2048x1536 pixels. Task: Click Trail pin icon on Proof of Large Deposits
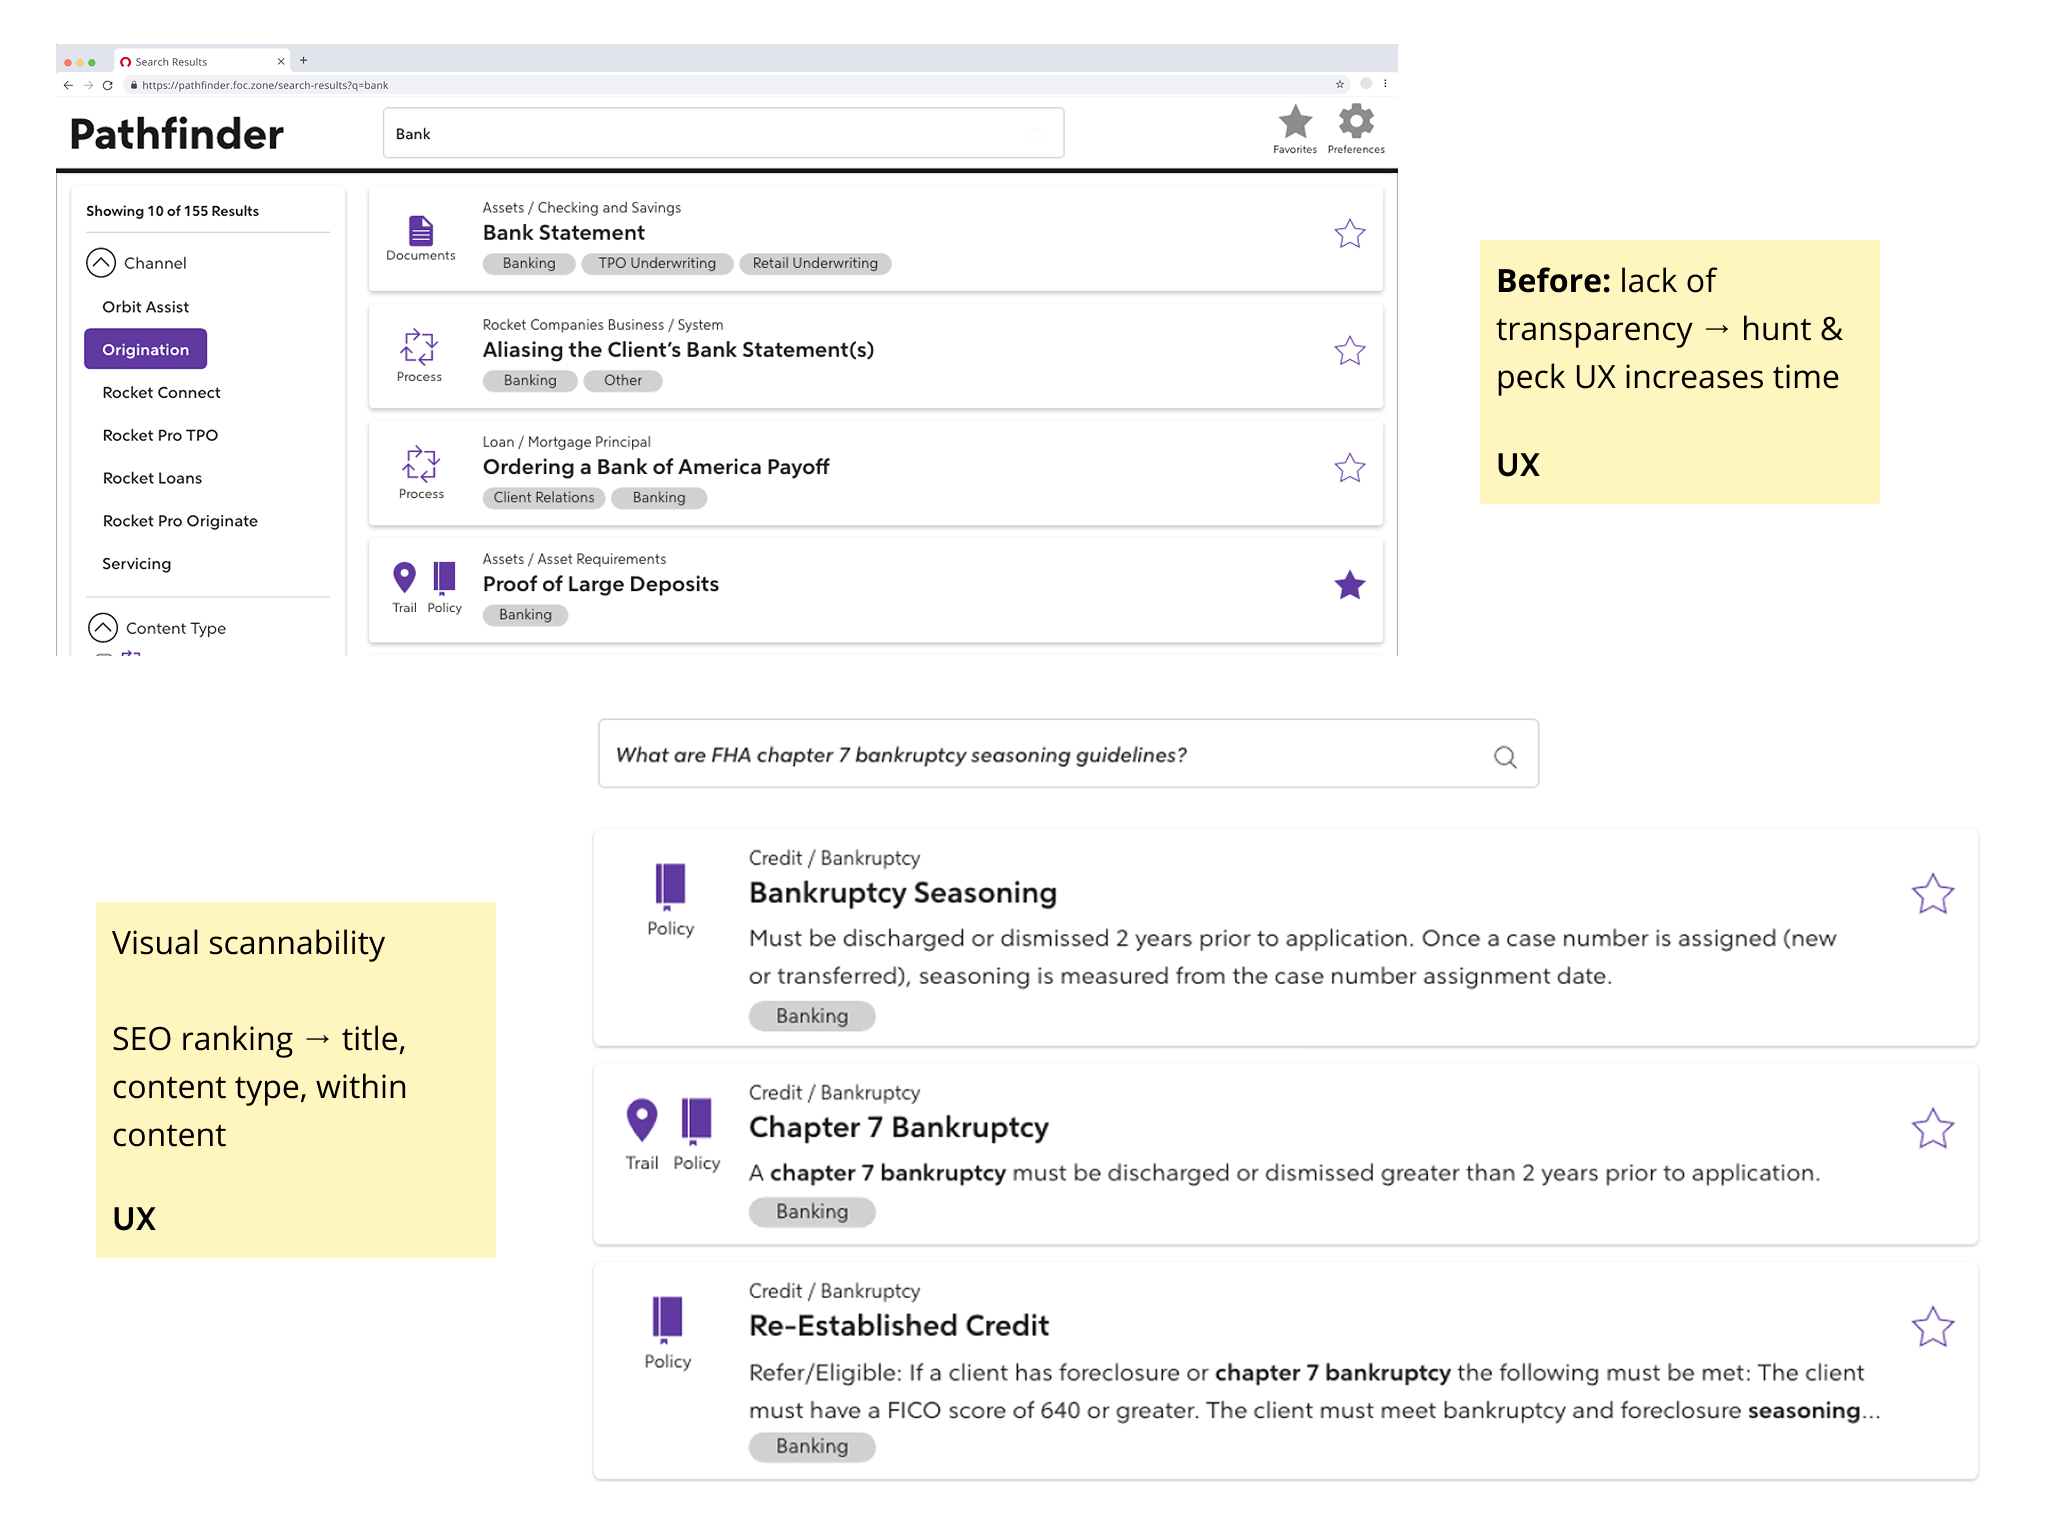[404, 578]
